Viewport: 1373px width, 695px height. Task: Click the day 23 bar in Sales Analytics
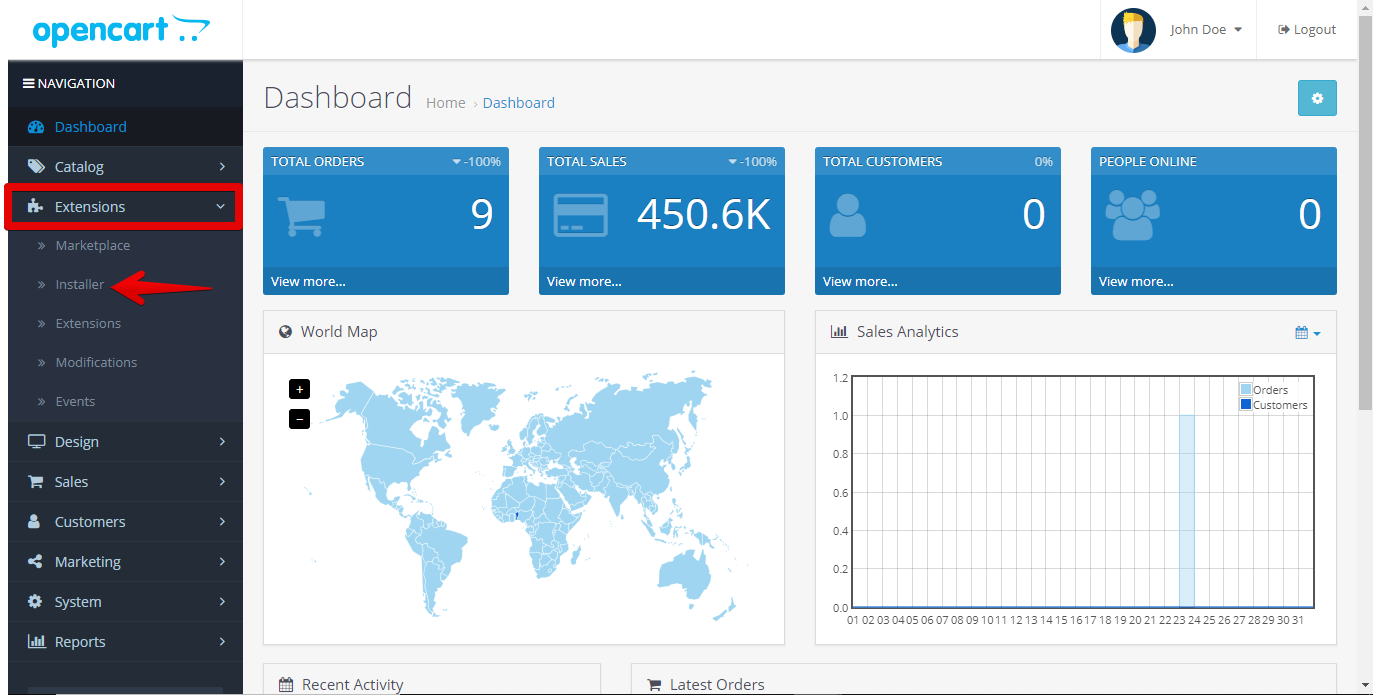1187,511
